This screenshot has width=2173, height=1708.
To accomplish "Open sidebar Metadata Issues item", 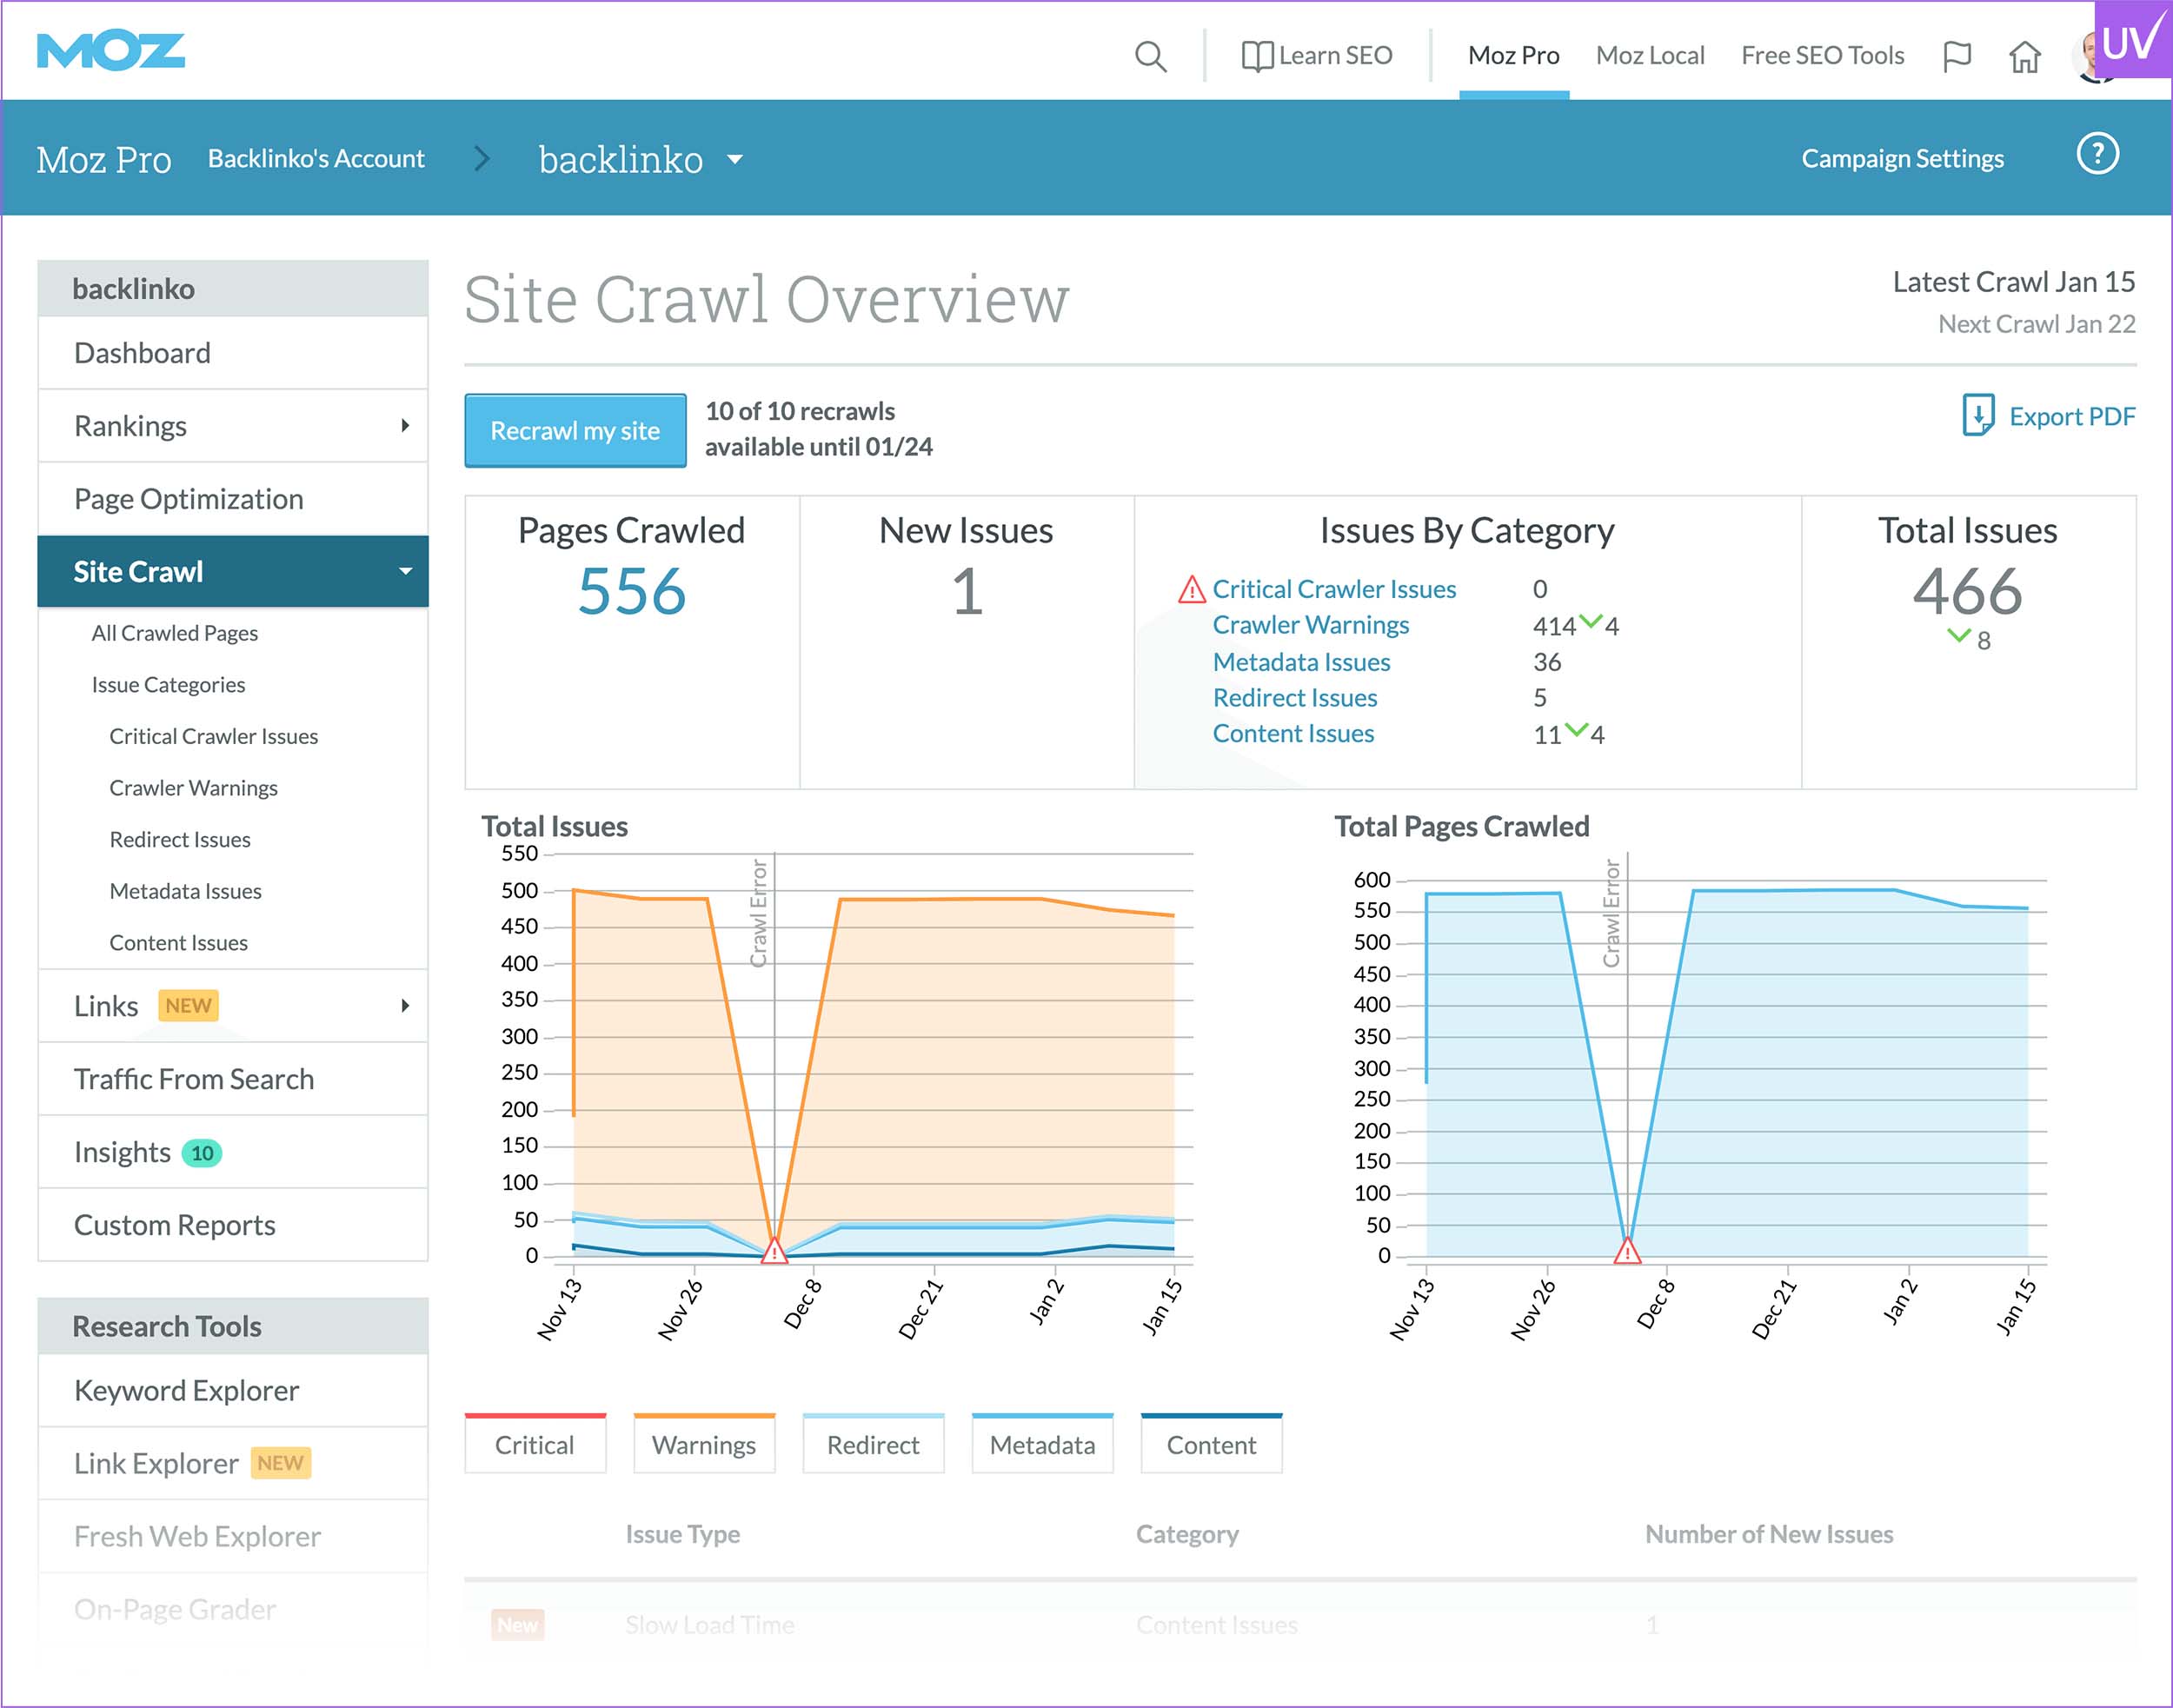I will click(x=185, y=891).
